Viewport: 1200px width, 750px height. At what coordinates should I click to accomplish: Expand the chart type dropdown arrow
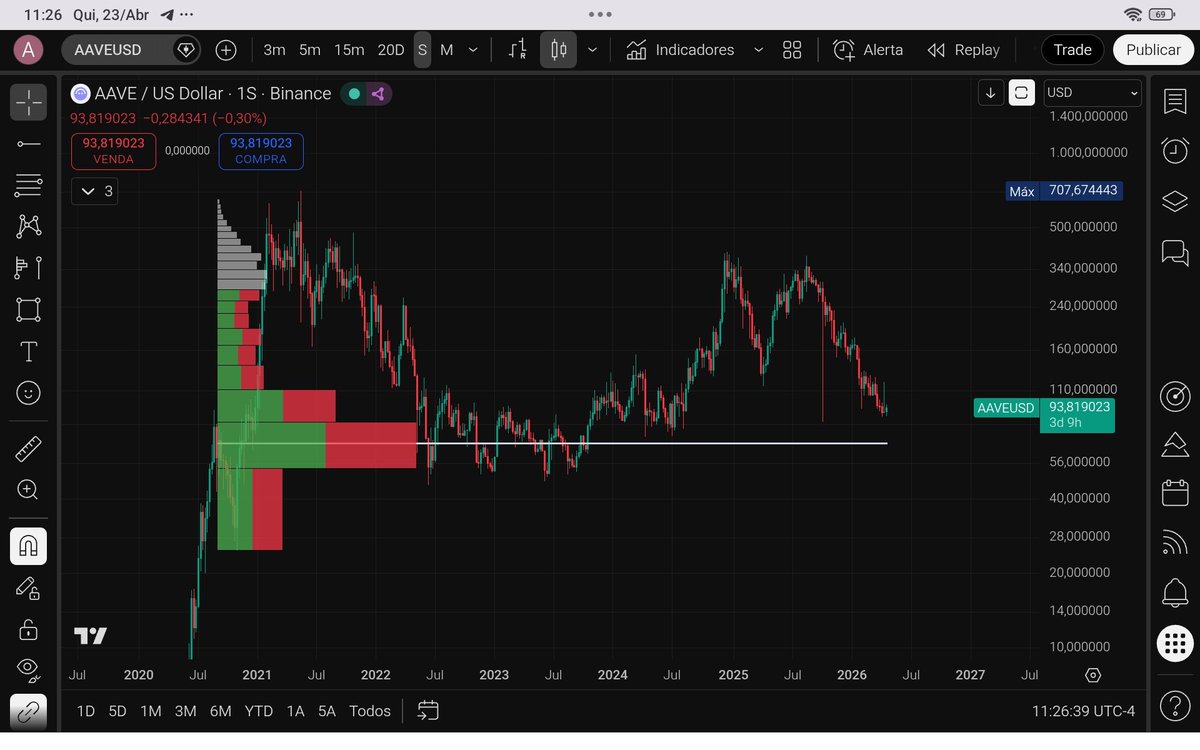click(x=592, y=50)
